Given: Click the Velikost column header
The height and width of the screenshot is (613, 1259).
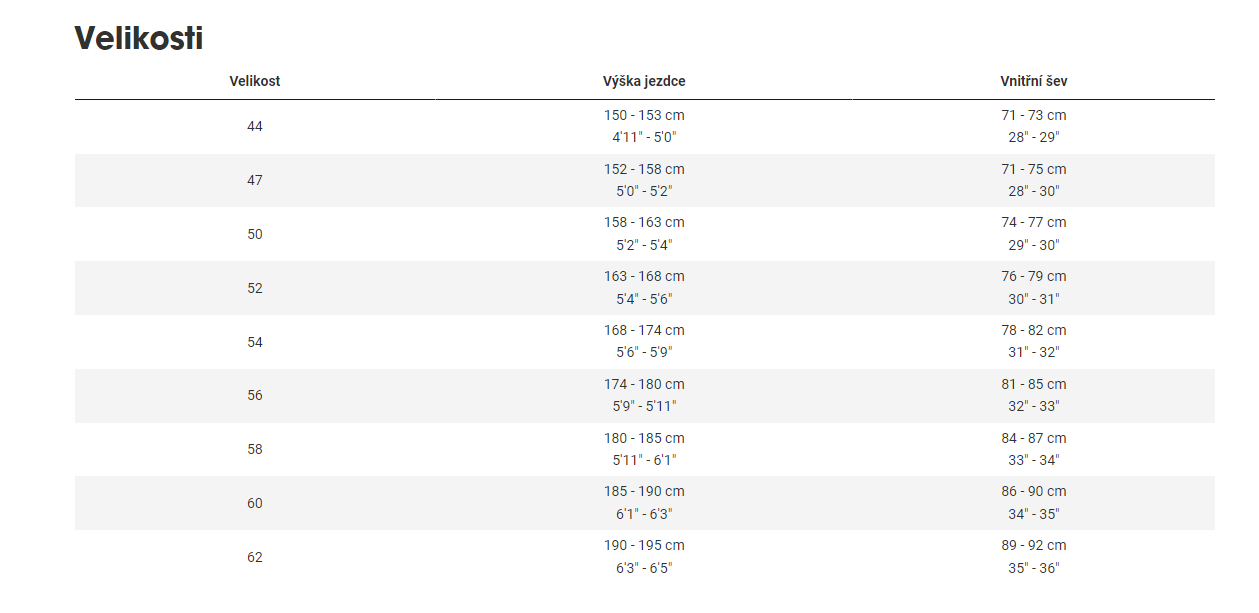Looking at the screenshot, I should click(x=255, y=81).
